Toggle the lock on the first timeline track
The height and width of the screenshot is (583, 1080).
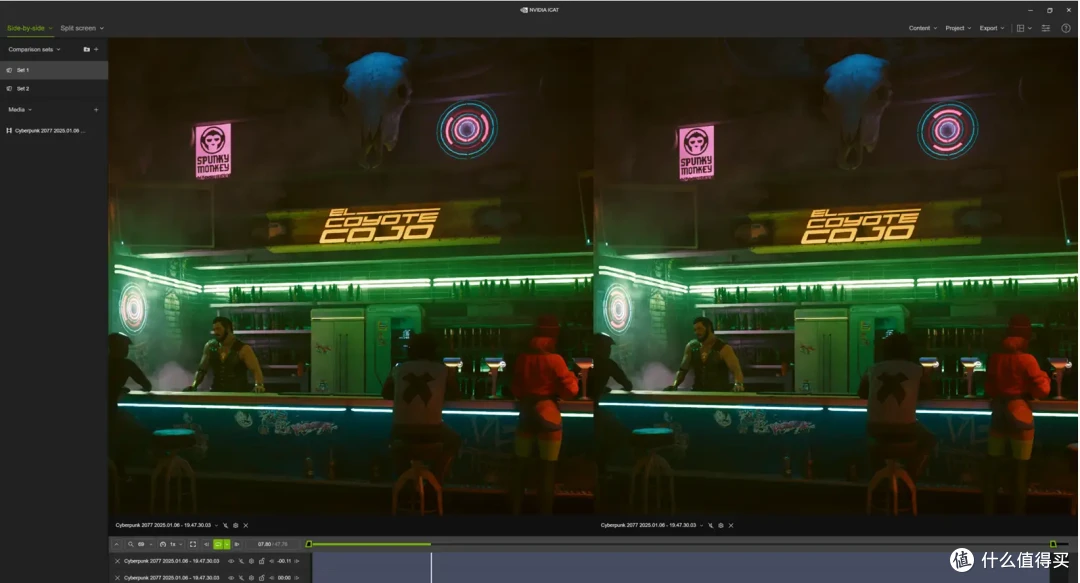(x=262, y=562)
